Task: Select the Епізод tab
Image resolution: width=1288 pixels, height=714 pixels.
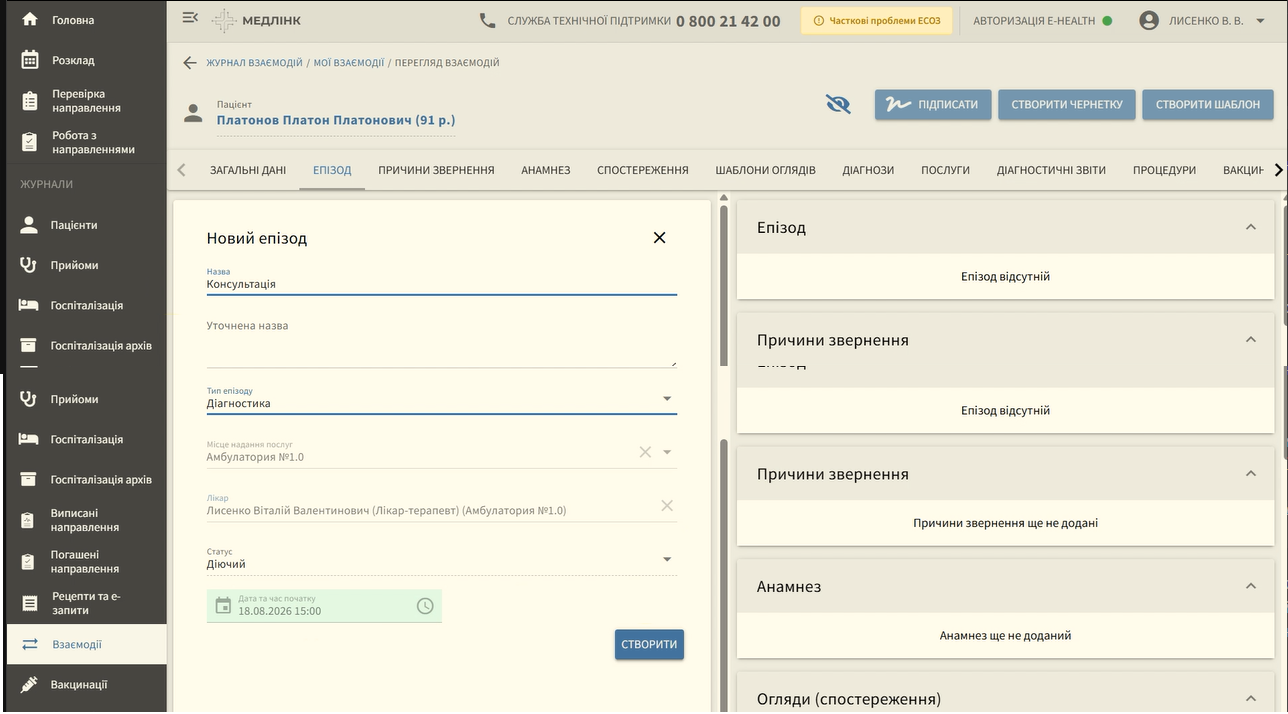Action: click(332, 170)
